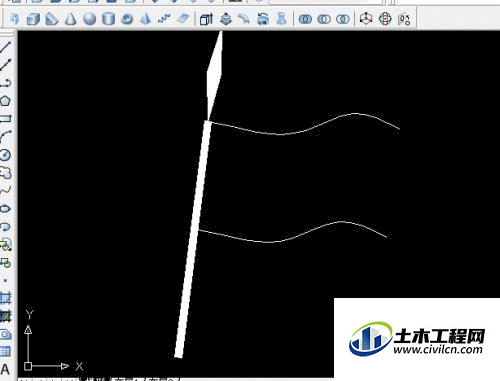This screenshot has height=381, width=500.
Task: Select the Multiline Text A tool
Action: [5, 369]
